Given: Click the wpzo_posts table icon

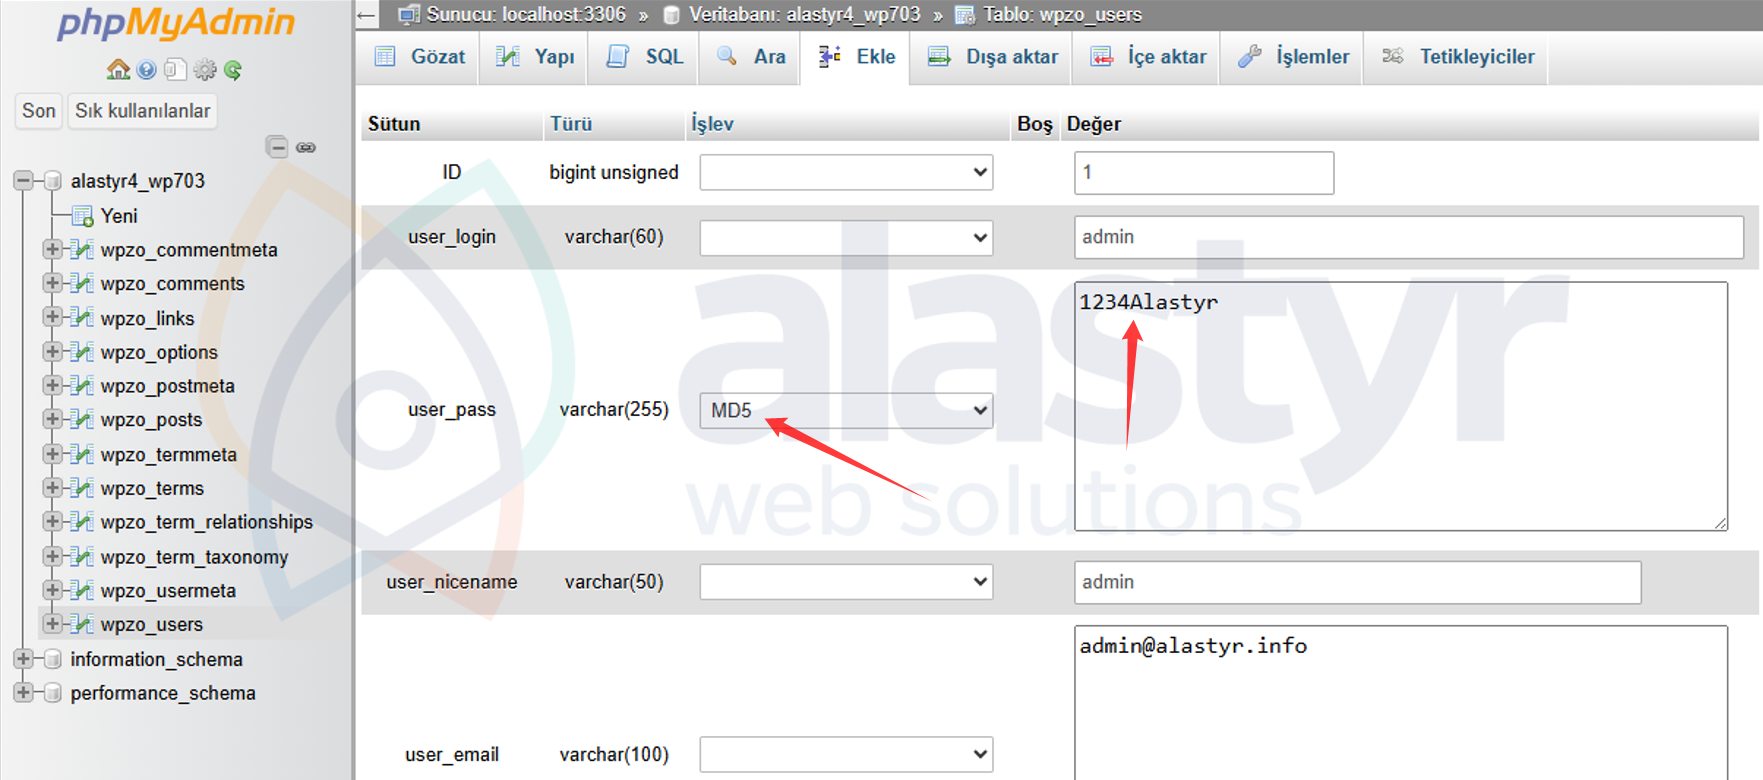Looking at the screenshot, I should 82,420.
